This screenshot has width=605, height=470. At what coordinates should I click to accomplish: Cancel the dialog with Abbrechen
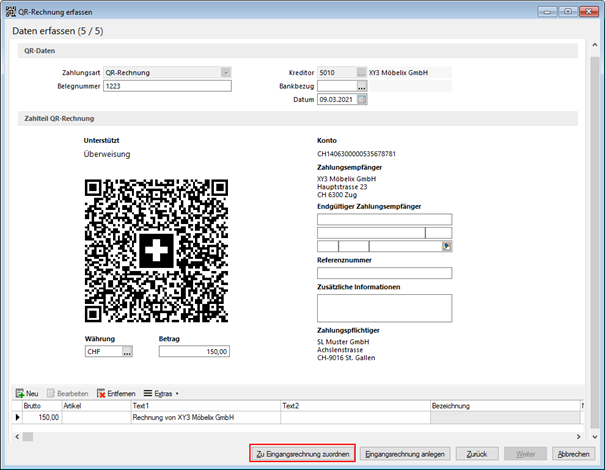click(x=573, y=454)
